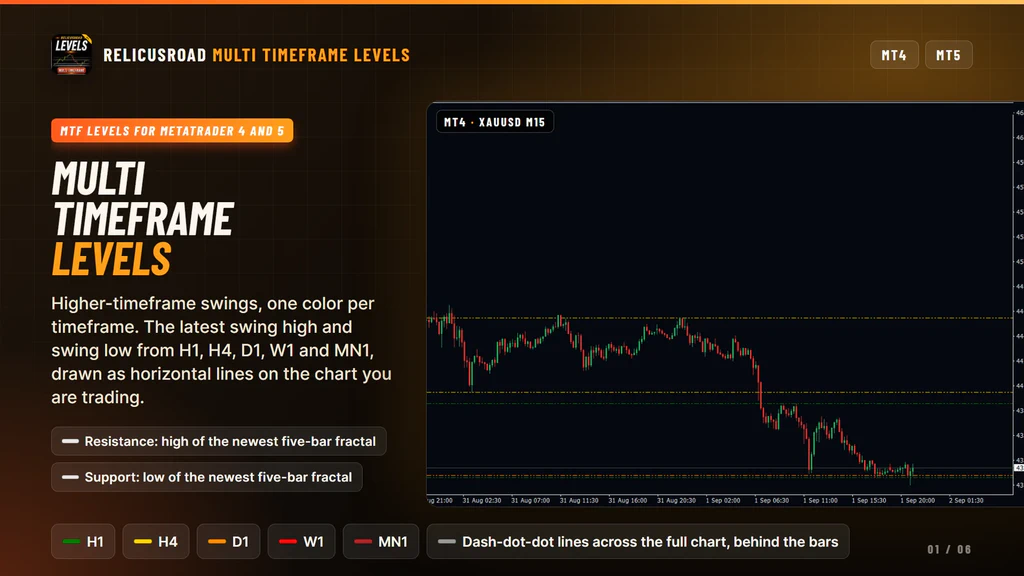Click the RELICUSROAD MULTI TIMEFRAME LEVELS header title
The height and width of the screenshot is (576, 1024).
pyautogui.click(x=257, y=55)
